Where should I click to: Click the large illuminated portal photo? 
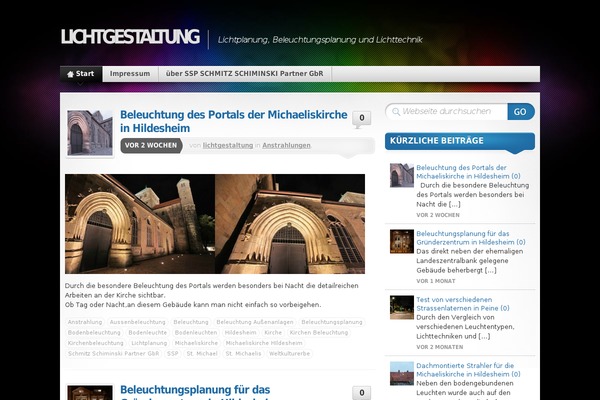(215, 223)
